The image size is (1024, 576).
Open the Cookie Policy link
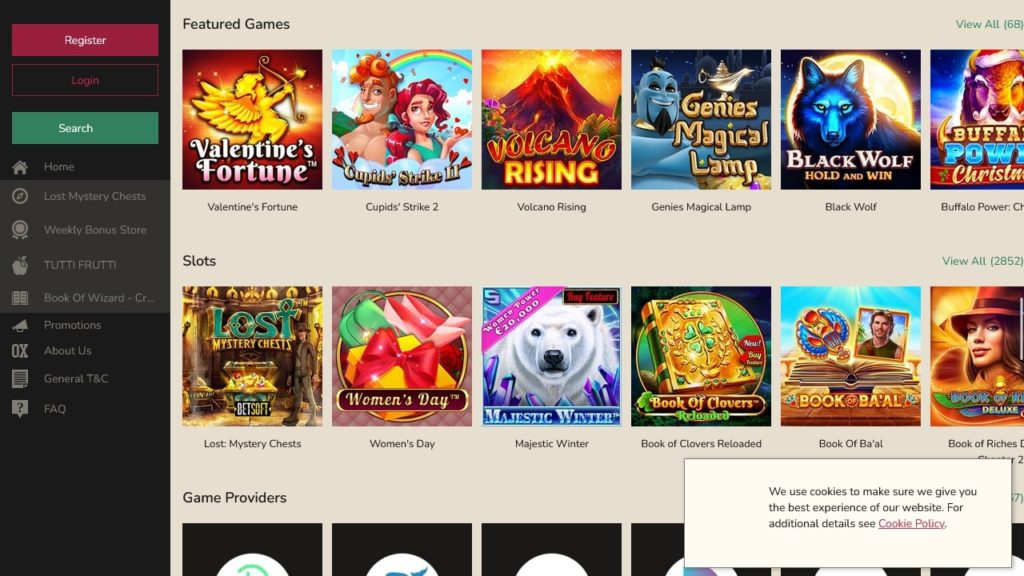click(x=911, y=524)
